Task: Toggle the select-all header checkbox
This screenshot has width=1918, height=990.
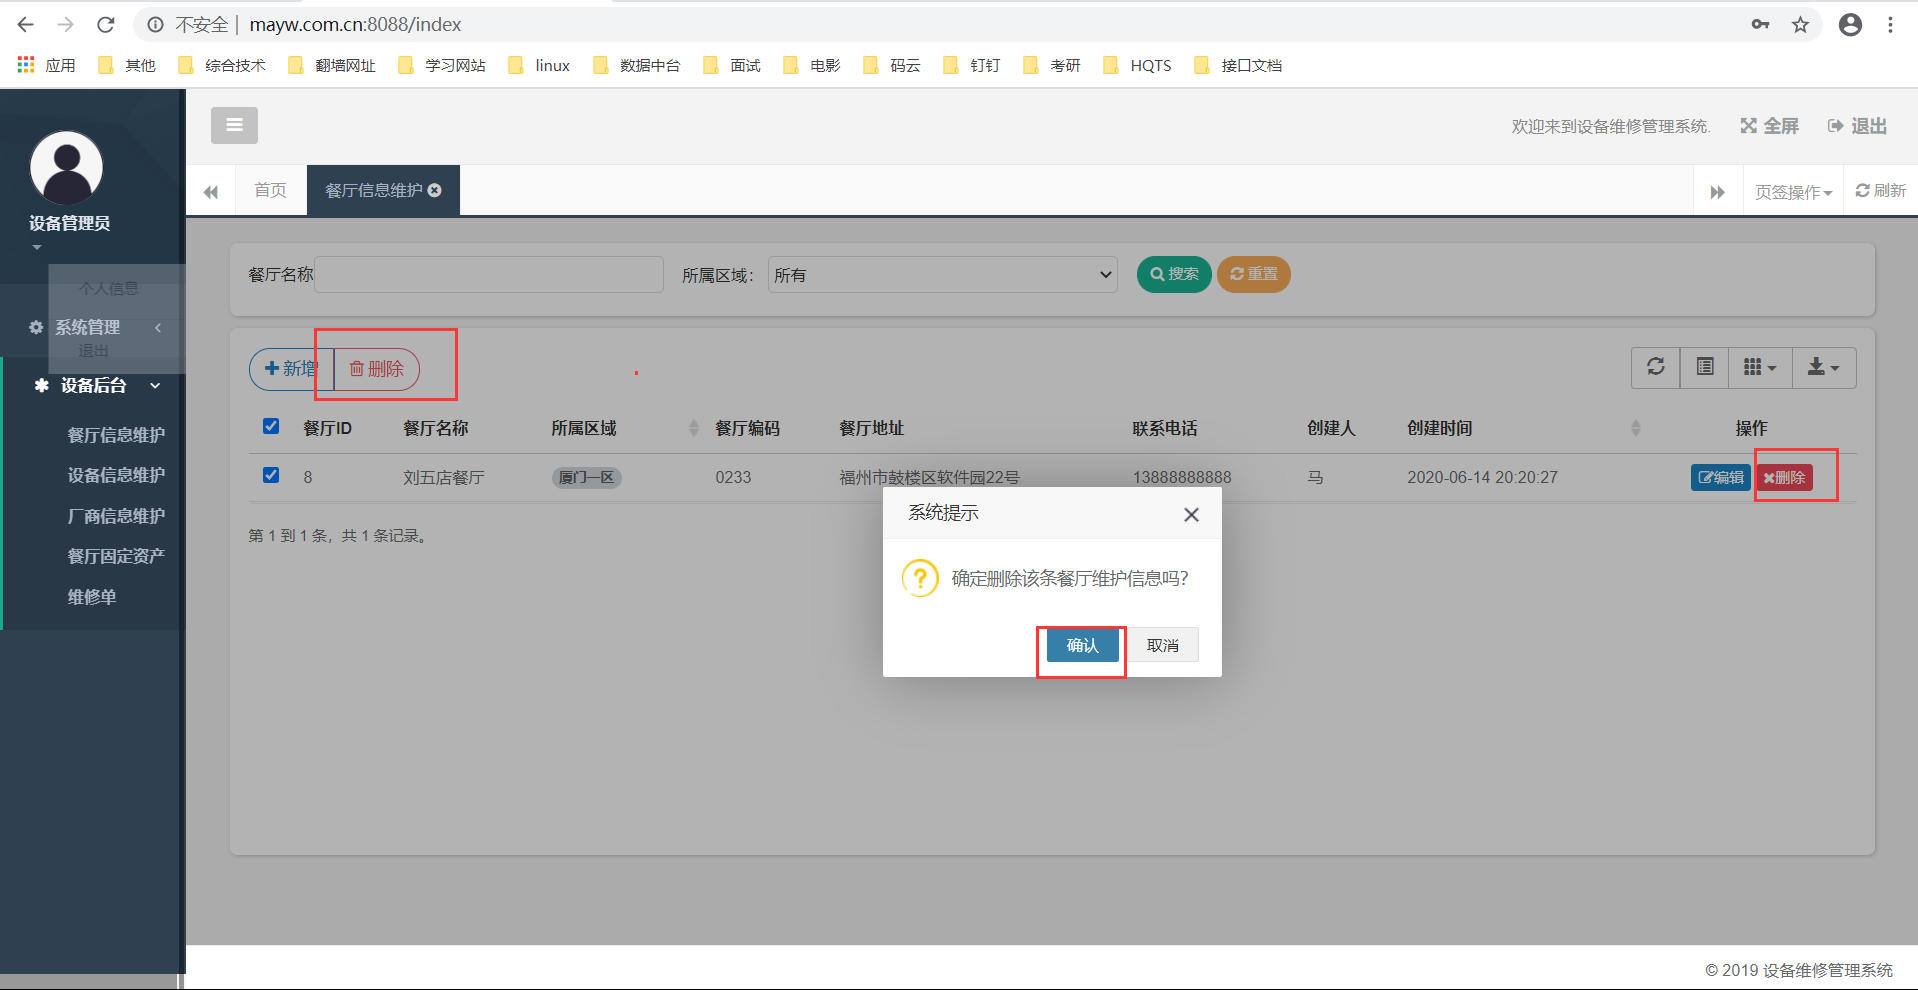Action: [270, 426]
